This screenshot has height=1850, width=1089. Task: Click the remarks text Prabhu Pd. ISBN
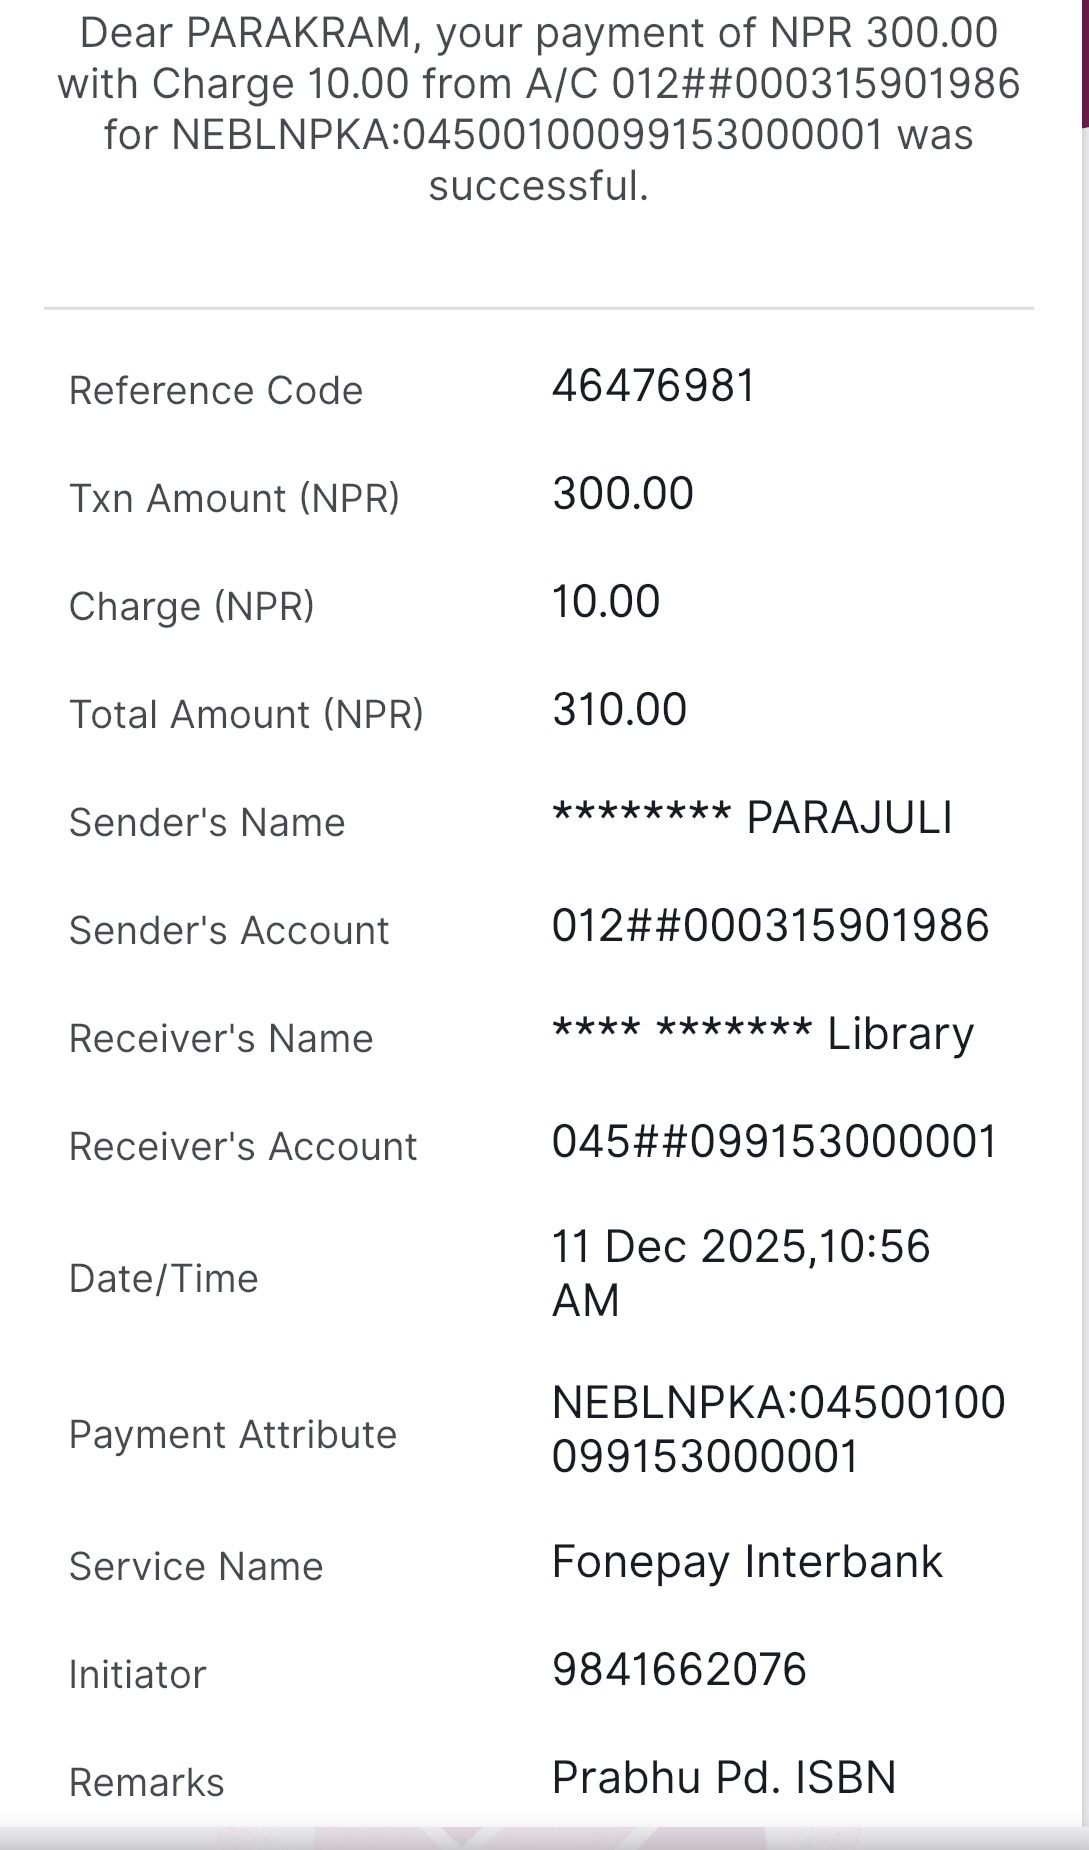pyautogui.click(x=723, y=1778)
